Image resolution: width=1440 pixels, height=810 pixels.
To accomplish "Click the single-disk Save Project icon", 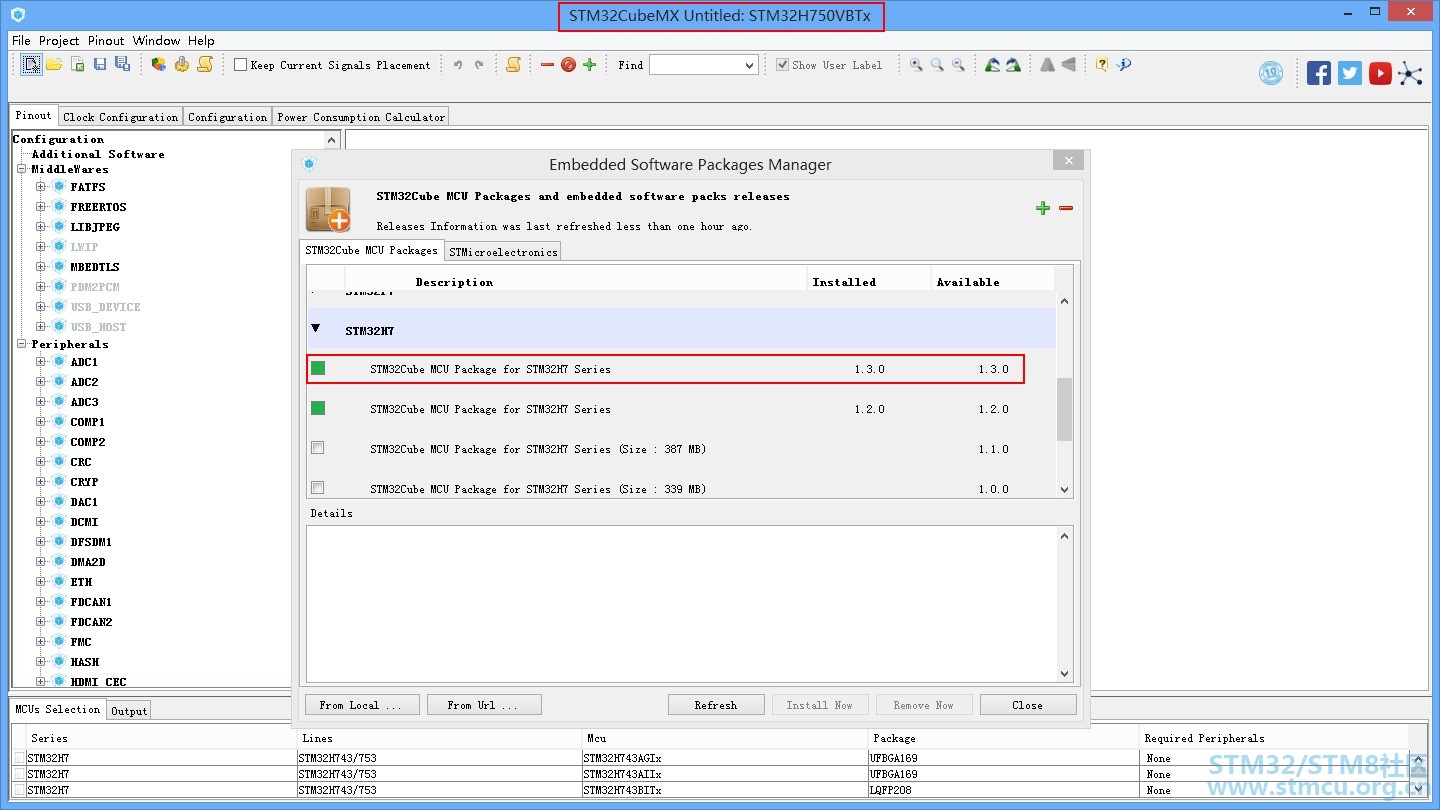I will 100,65.
